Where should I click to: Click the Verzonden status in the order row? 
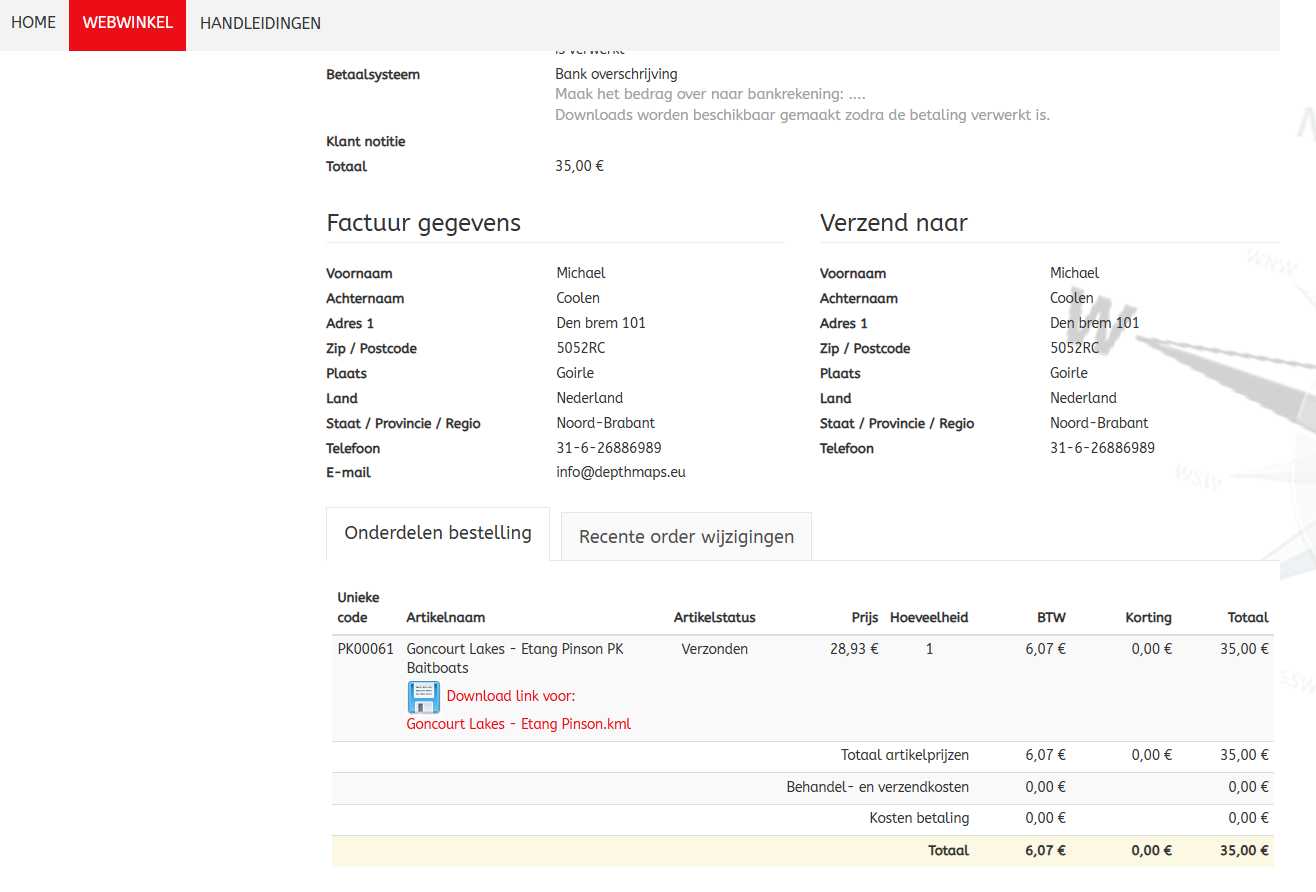pos(714,649)
